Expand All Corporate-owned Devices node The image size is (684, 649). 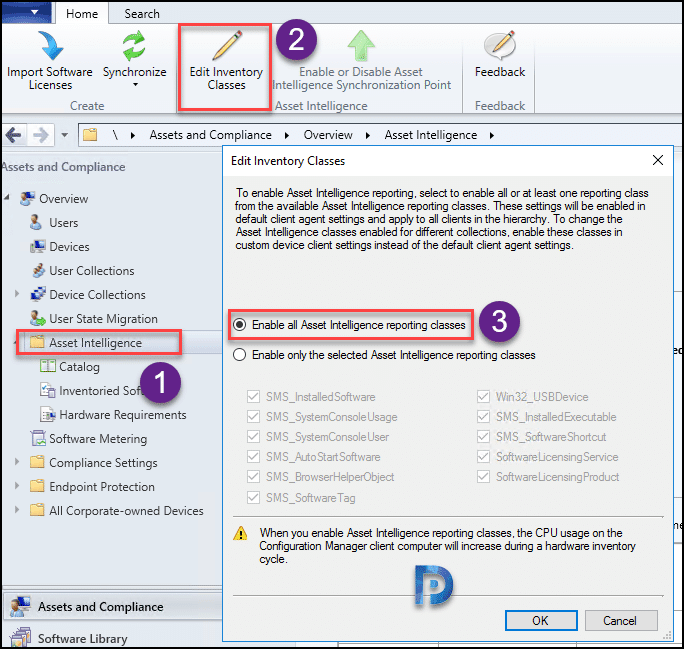coord(17,509)
